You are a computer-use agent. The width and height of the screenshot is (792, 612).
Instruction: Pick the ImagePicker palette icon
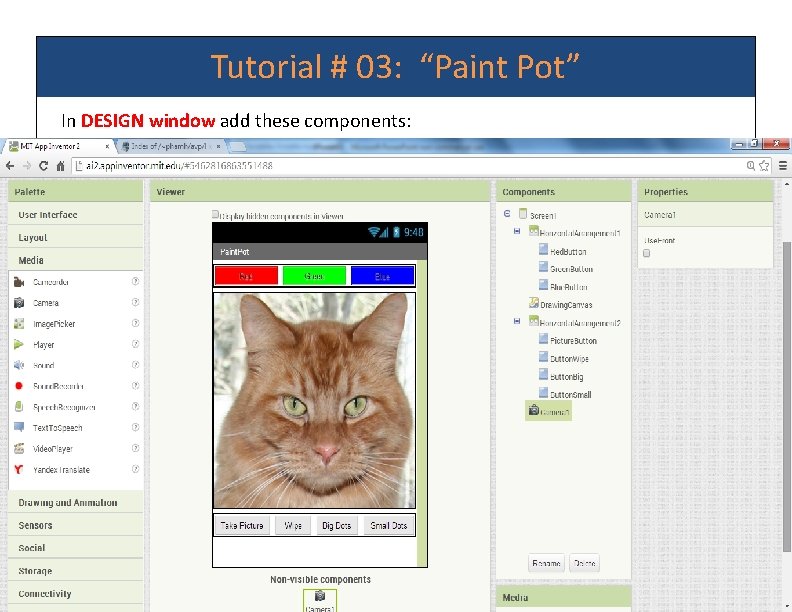click(x=19, y=324)
